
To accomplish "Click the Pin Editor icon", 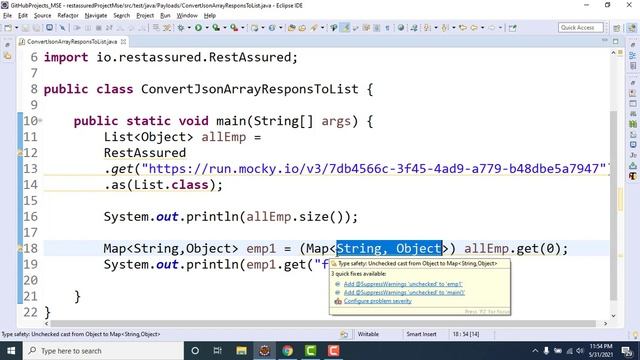I will [x=512, y=28].
